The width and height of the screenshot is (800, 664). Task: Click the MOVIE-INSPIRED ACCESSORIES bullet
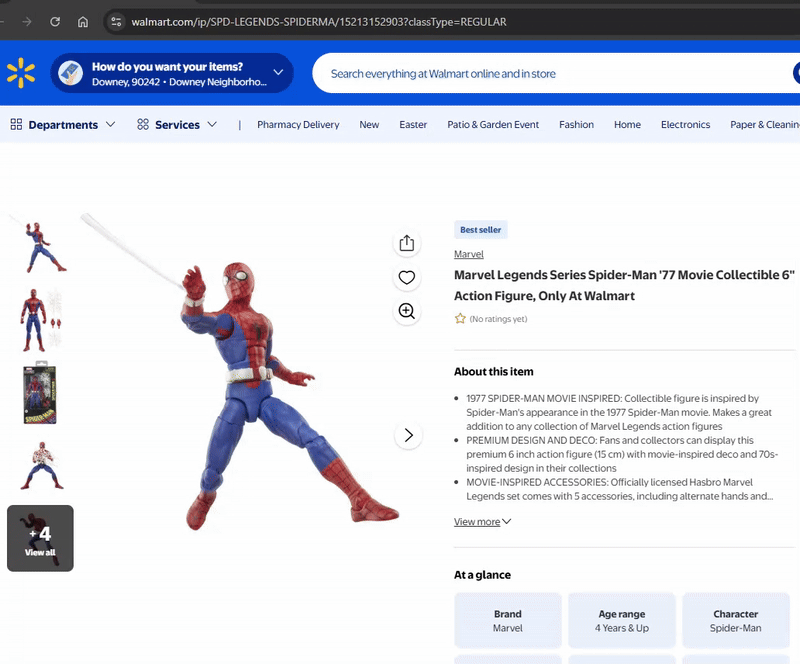click(x=619, y=489)
